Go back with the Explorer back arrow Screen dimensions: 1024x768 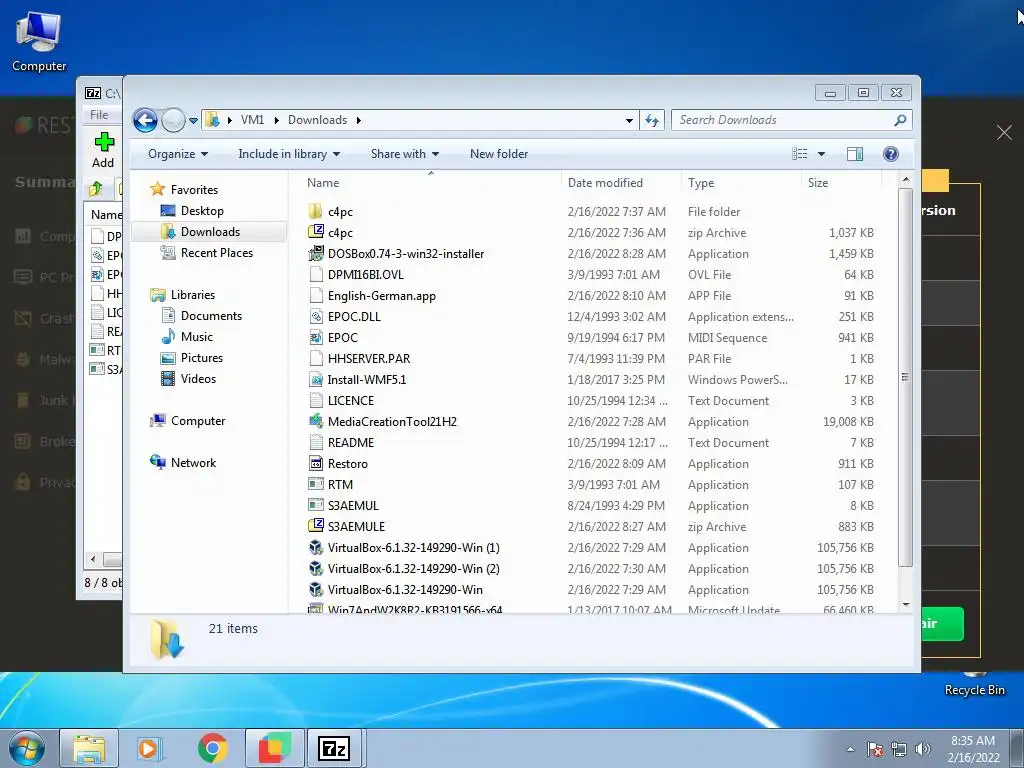[x=145, y=120]
